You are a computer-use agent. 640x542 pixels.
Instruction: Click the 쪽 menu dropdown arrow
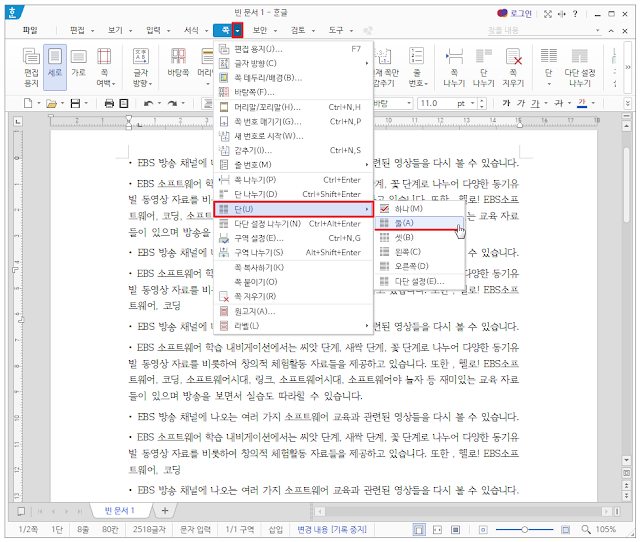238,30
